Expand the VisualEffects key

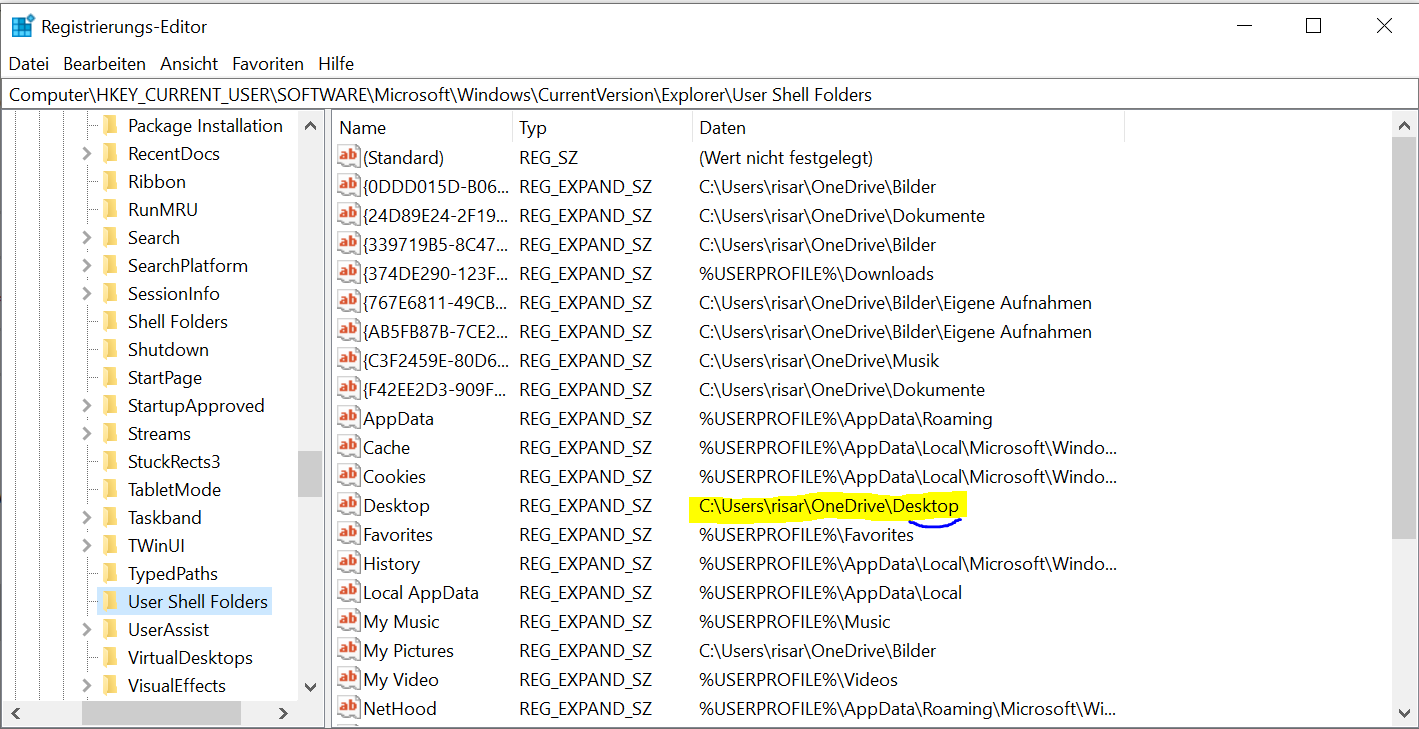click(x=86, y=686)
